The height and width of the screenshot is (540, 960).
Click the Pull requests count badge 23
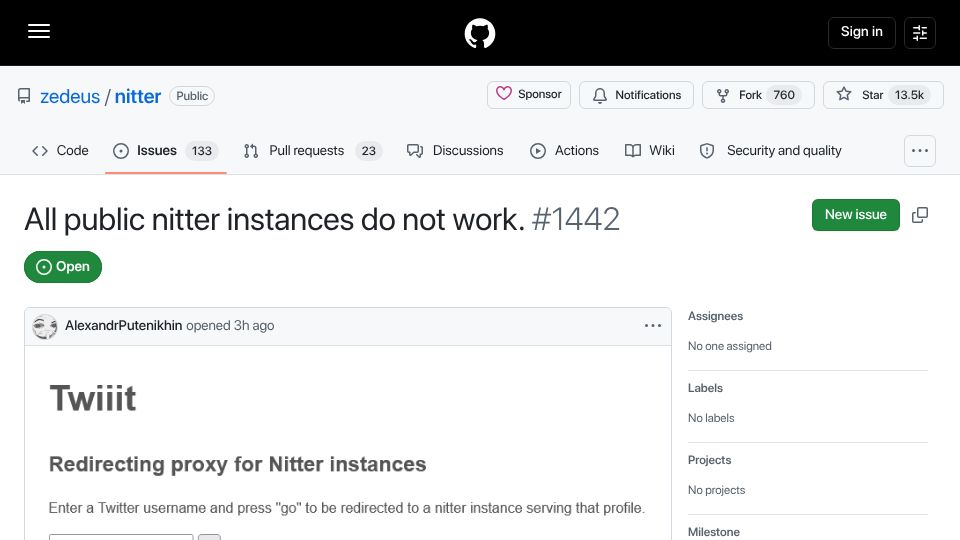(x=369, y=151)
